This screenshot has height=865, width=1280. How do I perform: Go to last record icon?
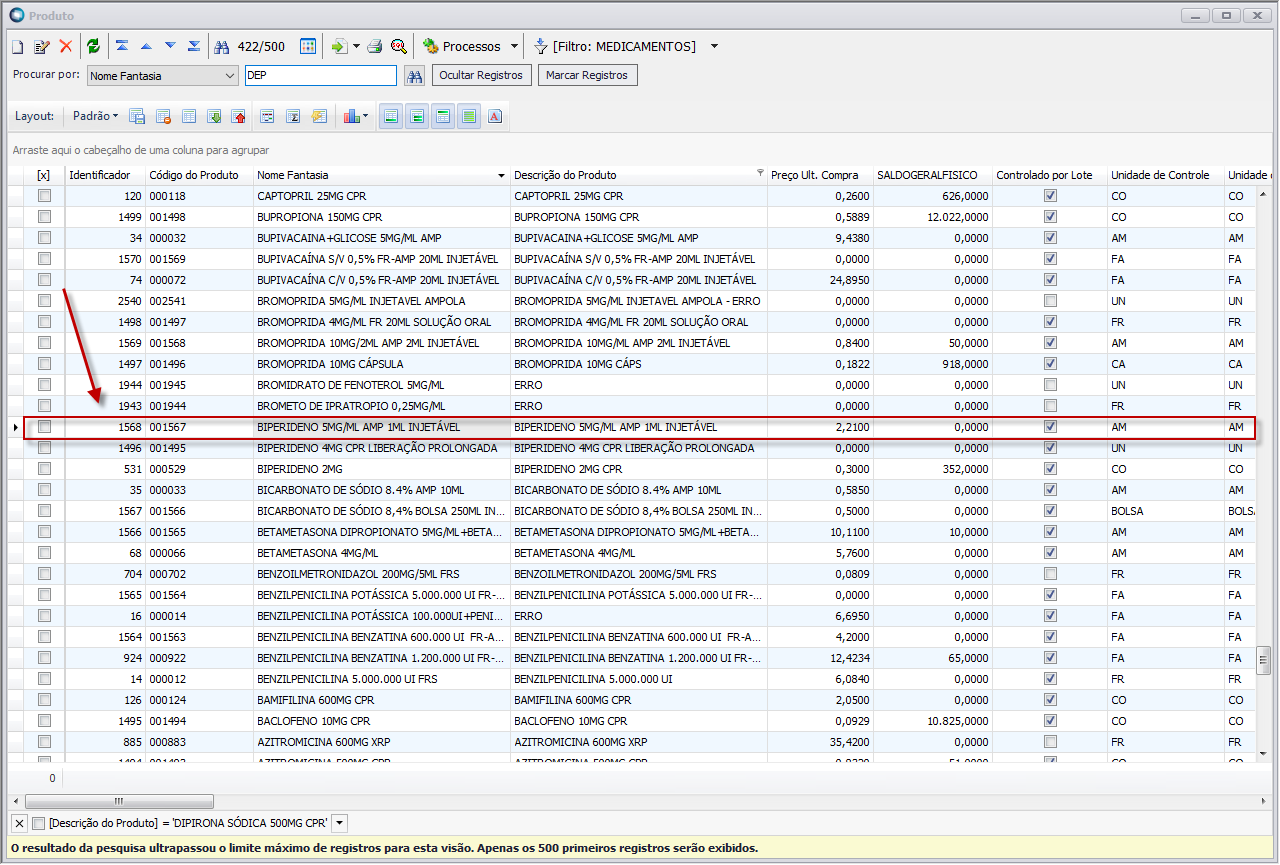[194, 46]
